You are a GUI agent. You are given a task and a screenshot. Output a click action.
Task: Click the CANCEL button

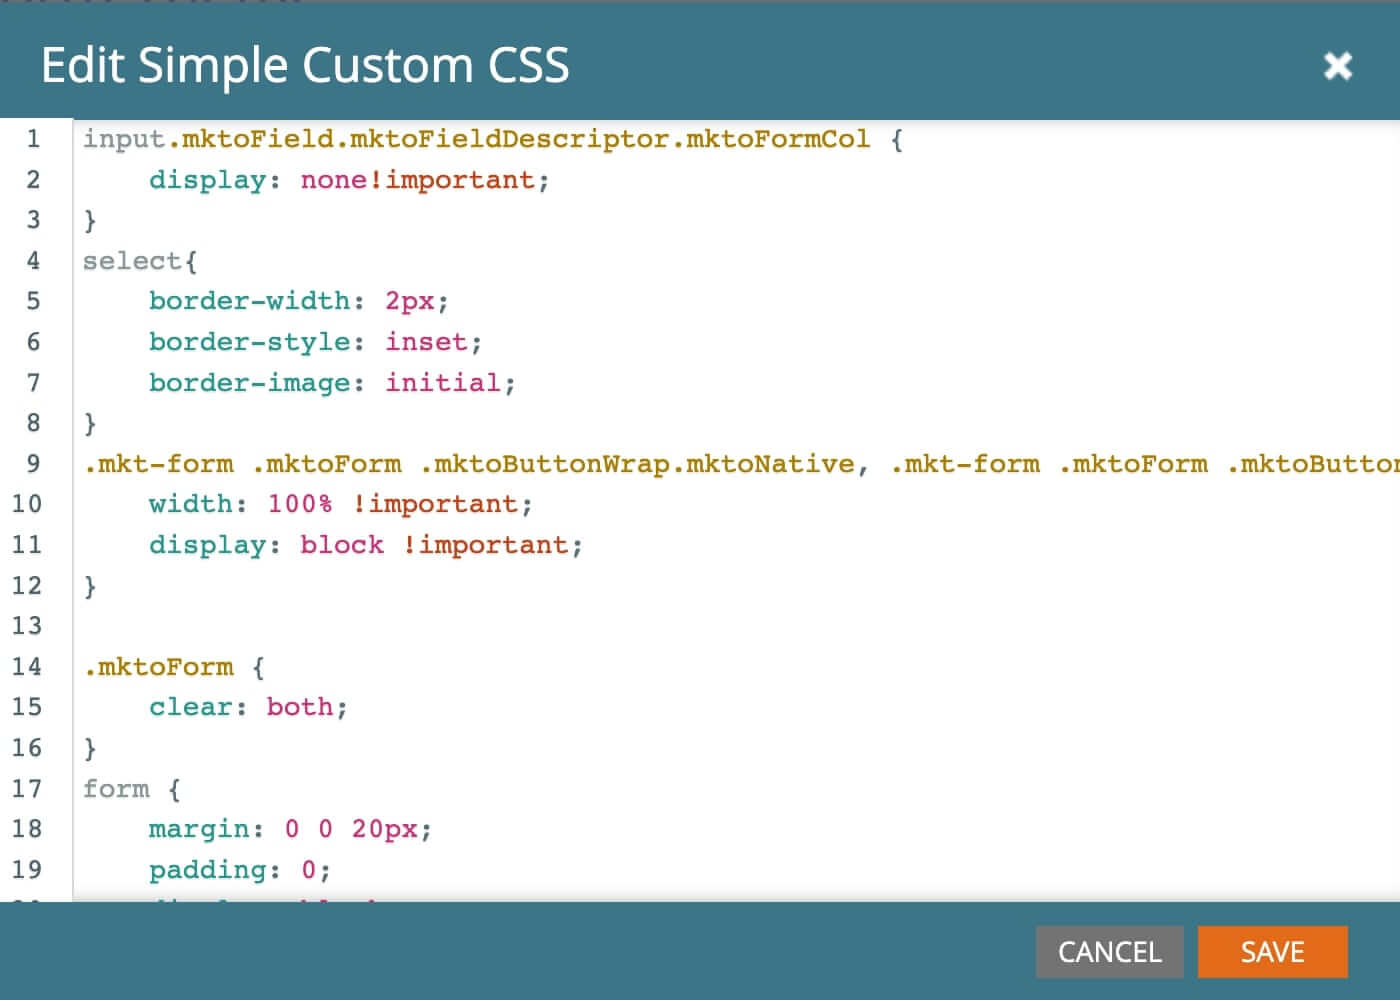point(1109,951)
